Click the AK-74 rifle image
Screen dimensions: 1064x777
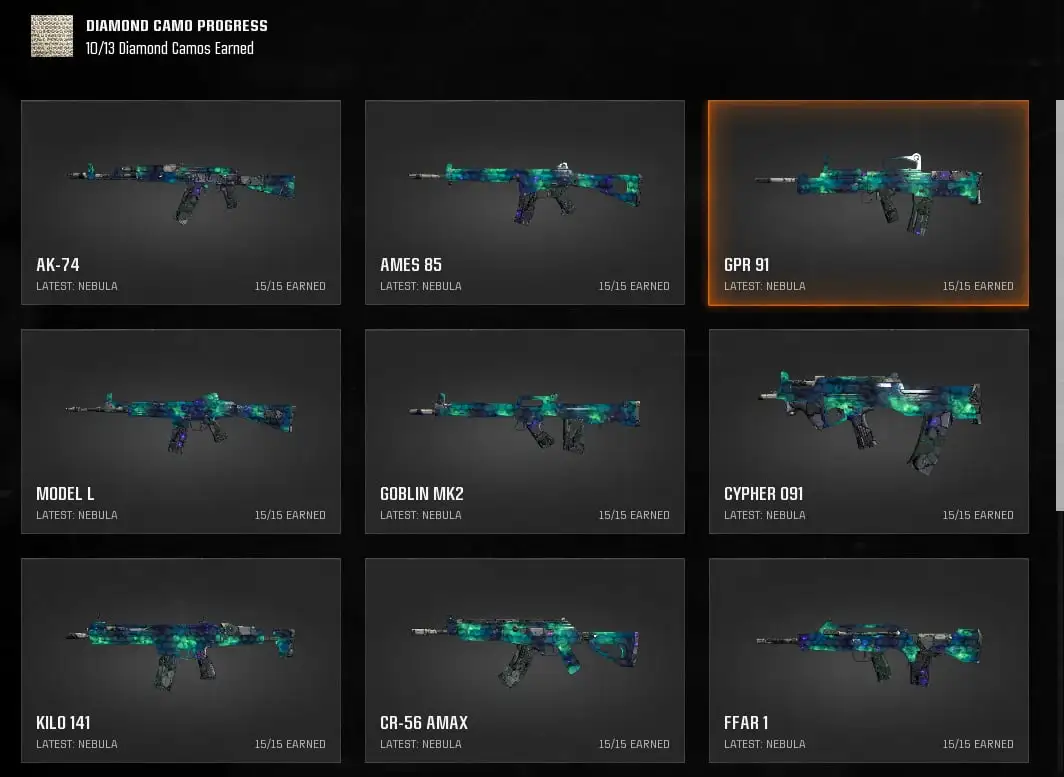[181, 193]
